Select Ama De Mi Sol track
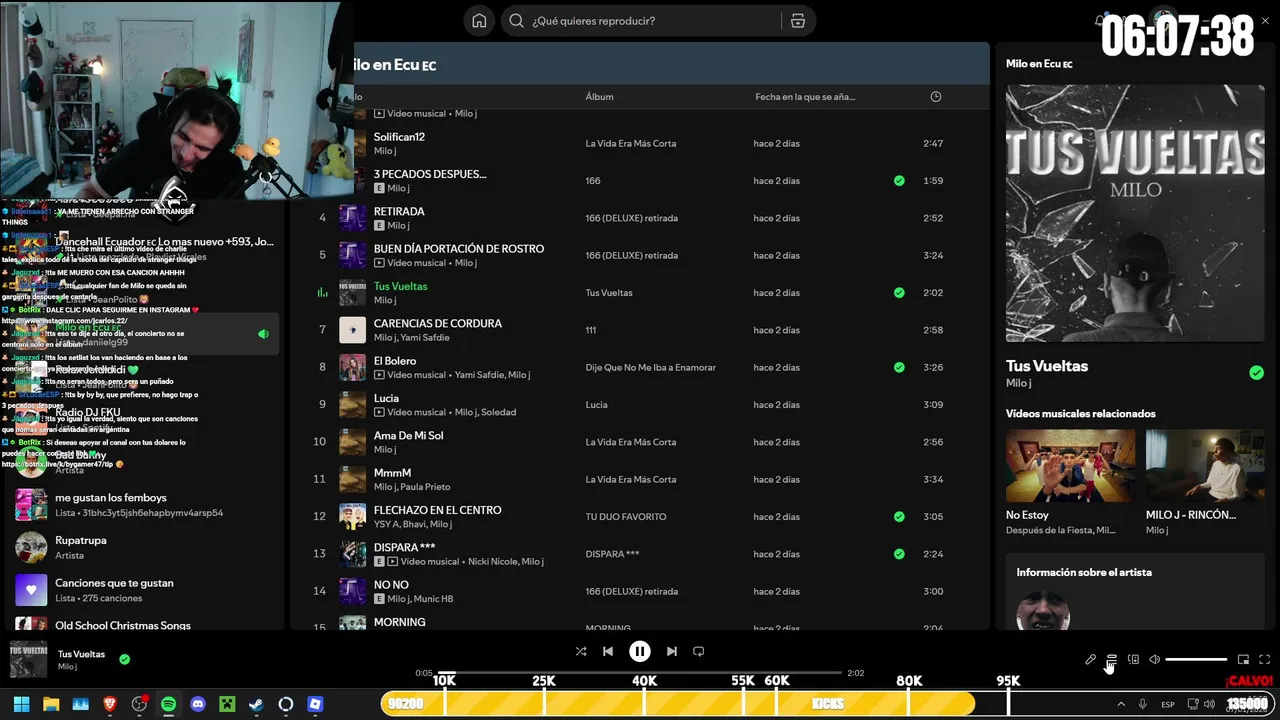 point(408,436)
